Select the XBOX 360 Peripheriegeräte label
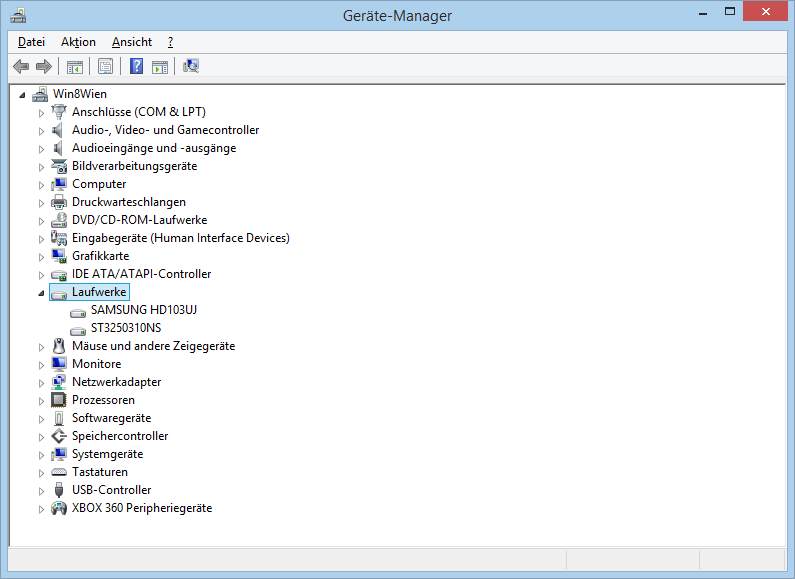The image size is (795, 579). tap(142, 508)
